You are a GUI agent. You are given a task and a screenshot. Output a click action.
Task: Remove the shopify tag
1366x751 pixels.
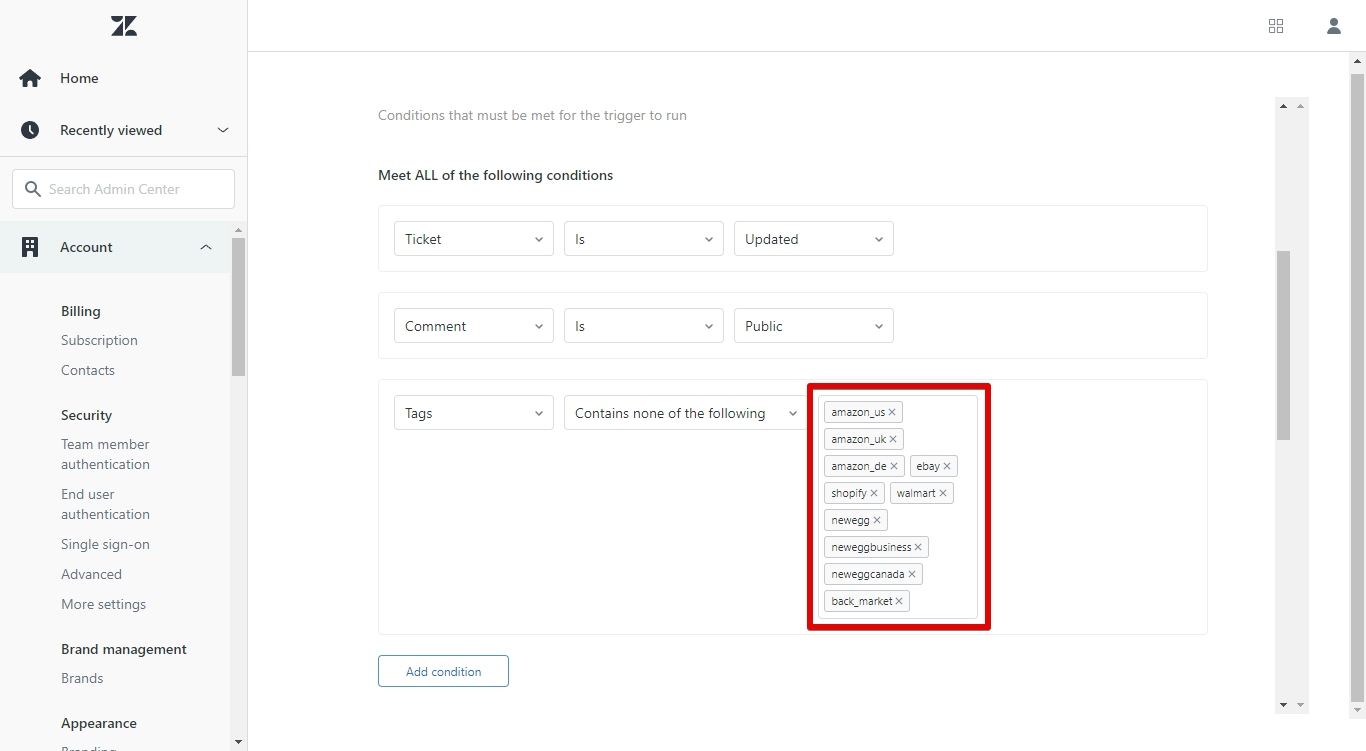(x=874, y=493)
